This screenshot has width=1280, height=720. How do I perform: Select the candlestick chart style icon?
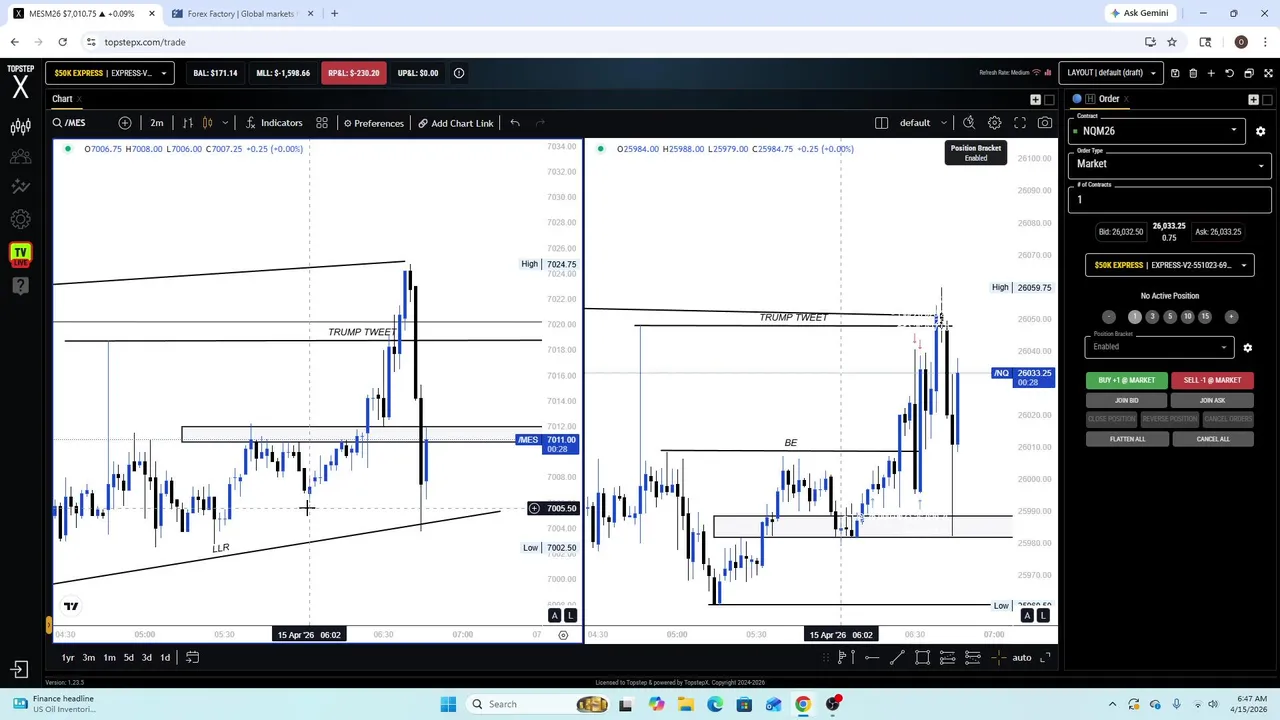[207, 123]
